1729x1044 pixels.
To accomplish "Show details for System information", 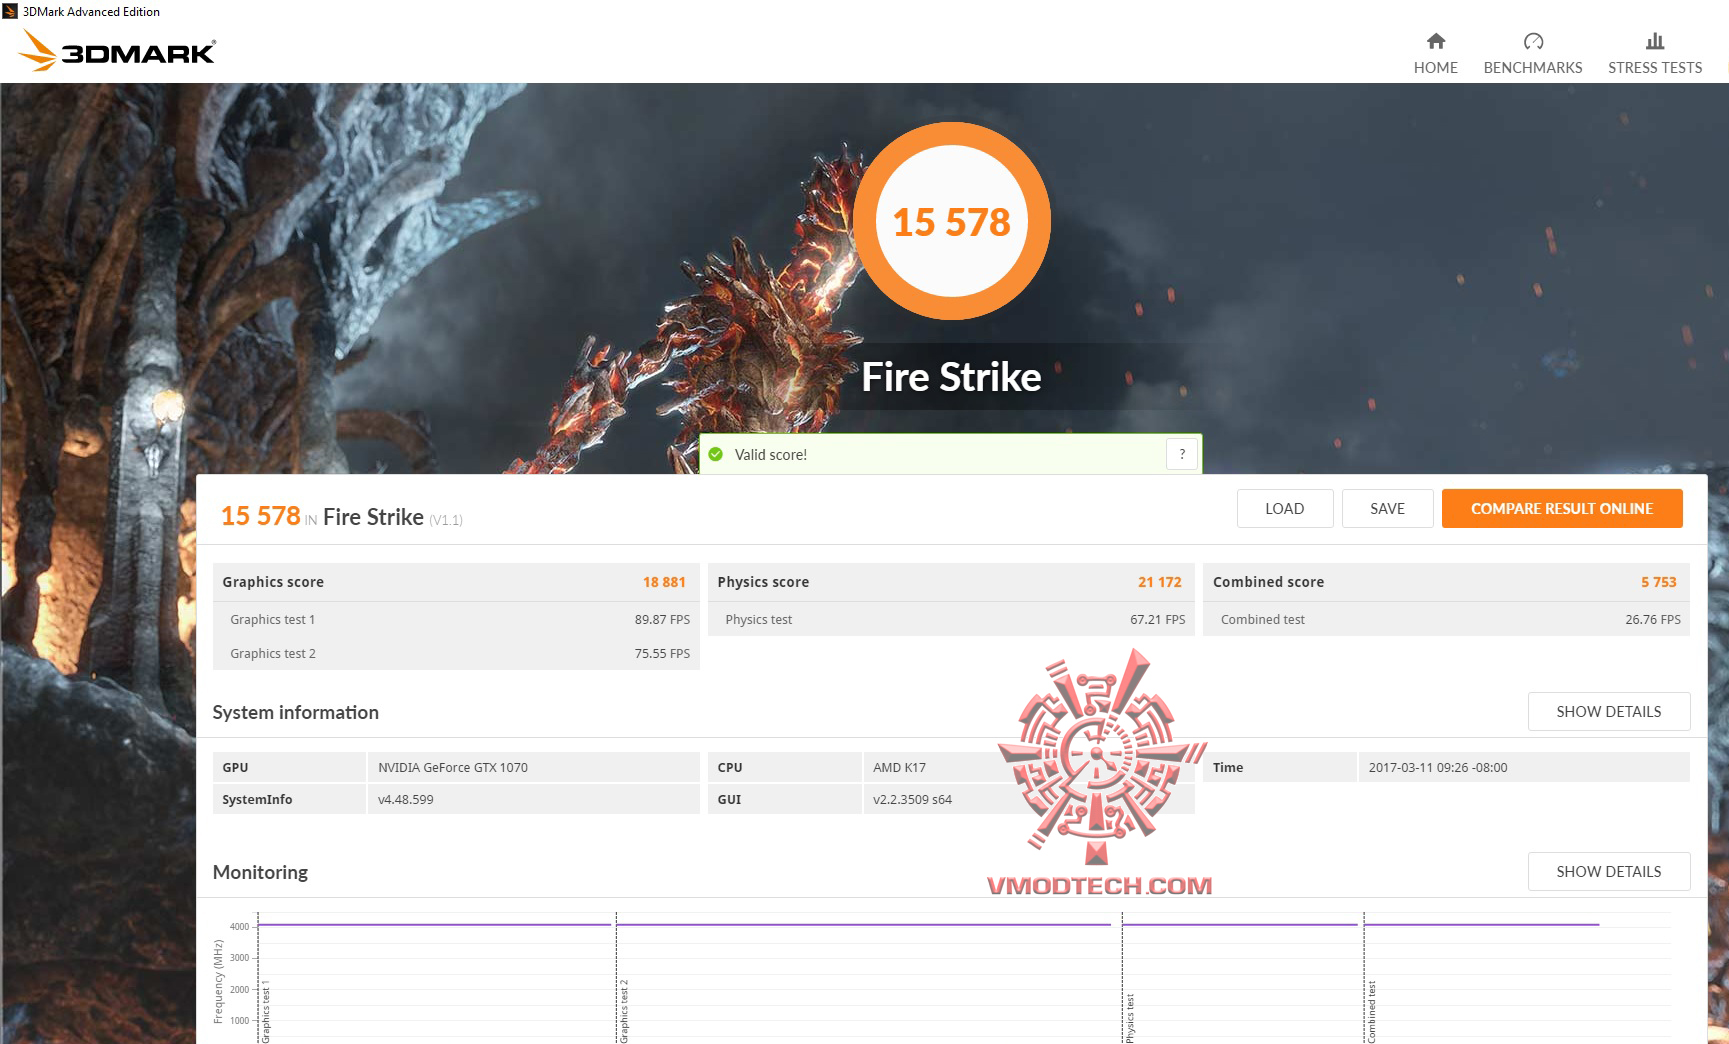I will 1609,711.
